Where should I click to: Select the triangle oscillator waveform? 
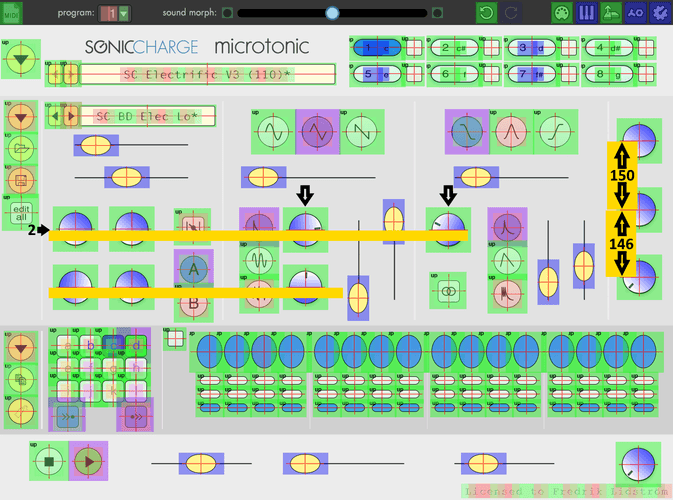click(317, 132)
